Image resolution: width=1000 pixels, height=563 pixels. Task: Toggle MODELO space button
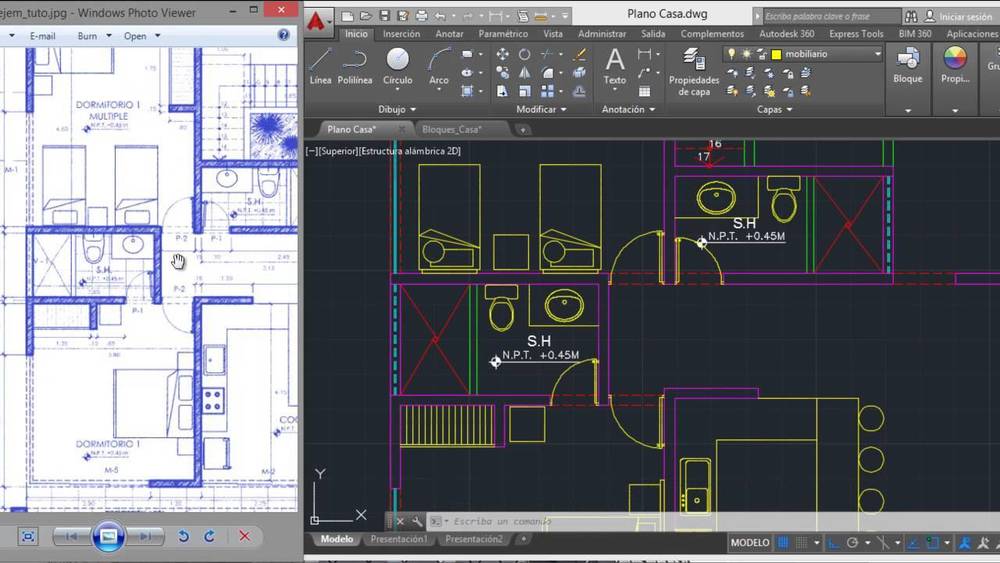(749, 543)
